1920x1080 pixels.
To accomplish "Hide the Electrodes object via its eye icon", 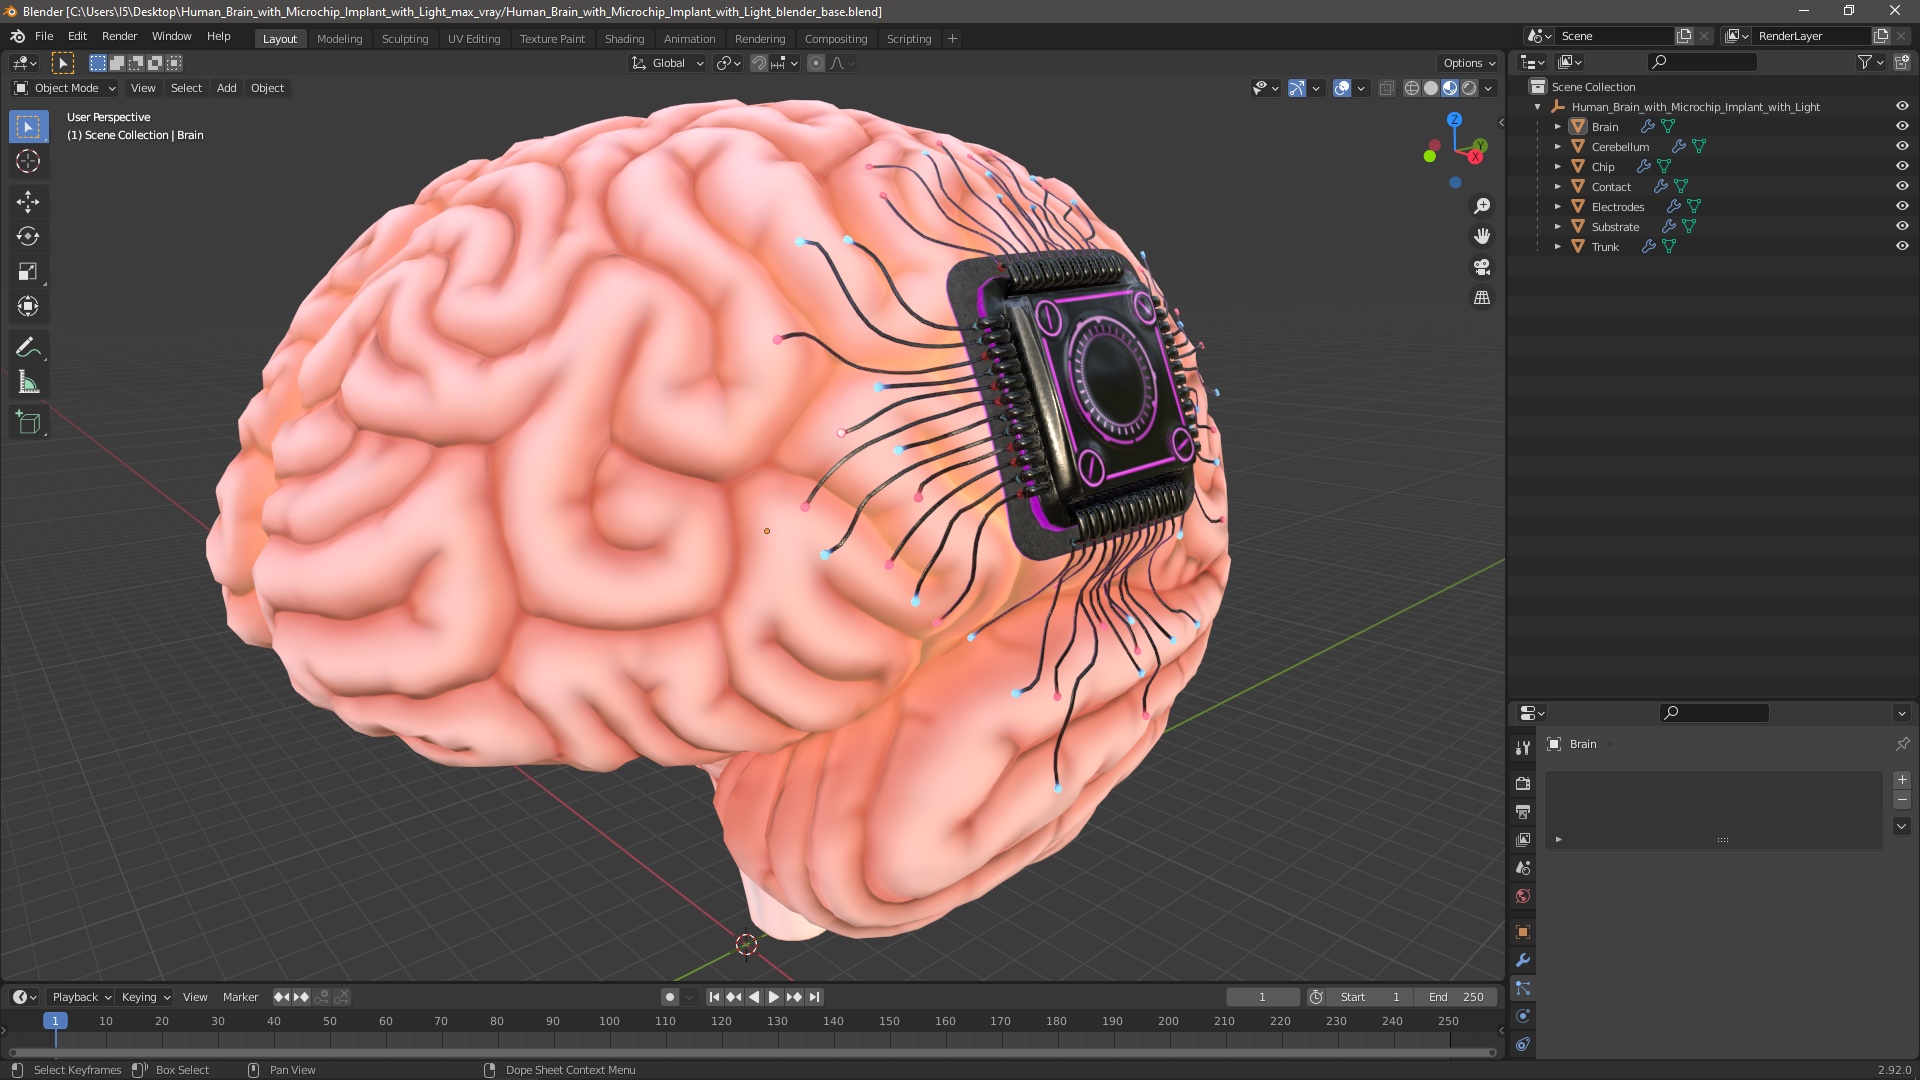I will point(1902,206).
